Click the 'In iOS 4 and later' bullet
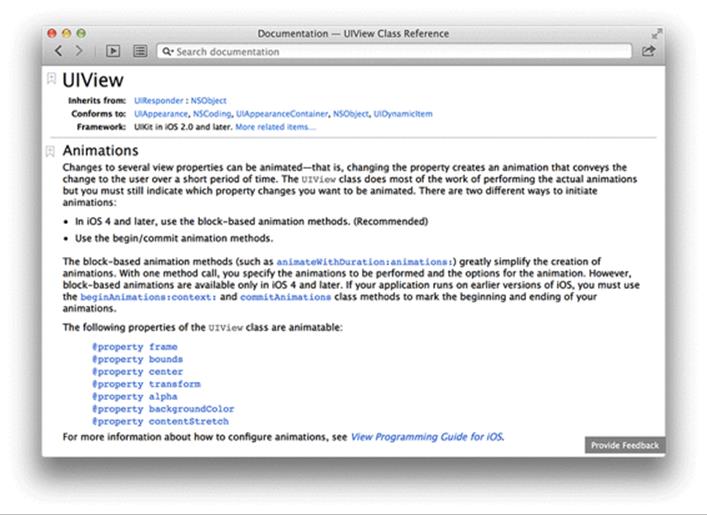This screenshot has width=707, height=515. (252, 221)
